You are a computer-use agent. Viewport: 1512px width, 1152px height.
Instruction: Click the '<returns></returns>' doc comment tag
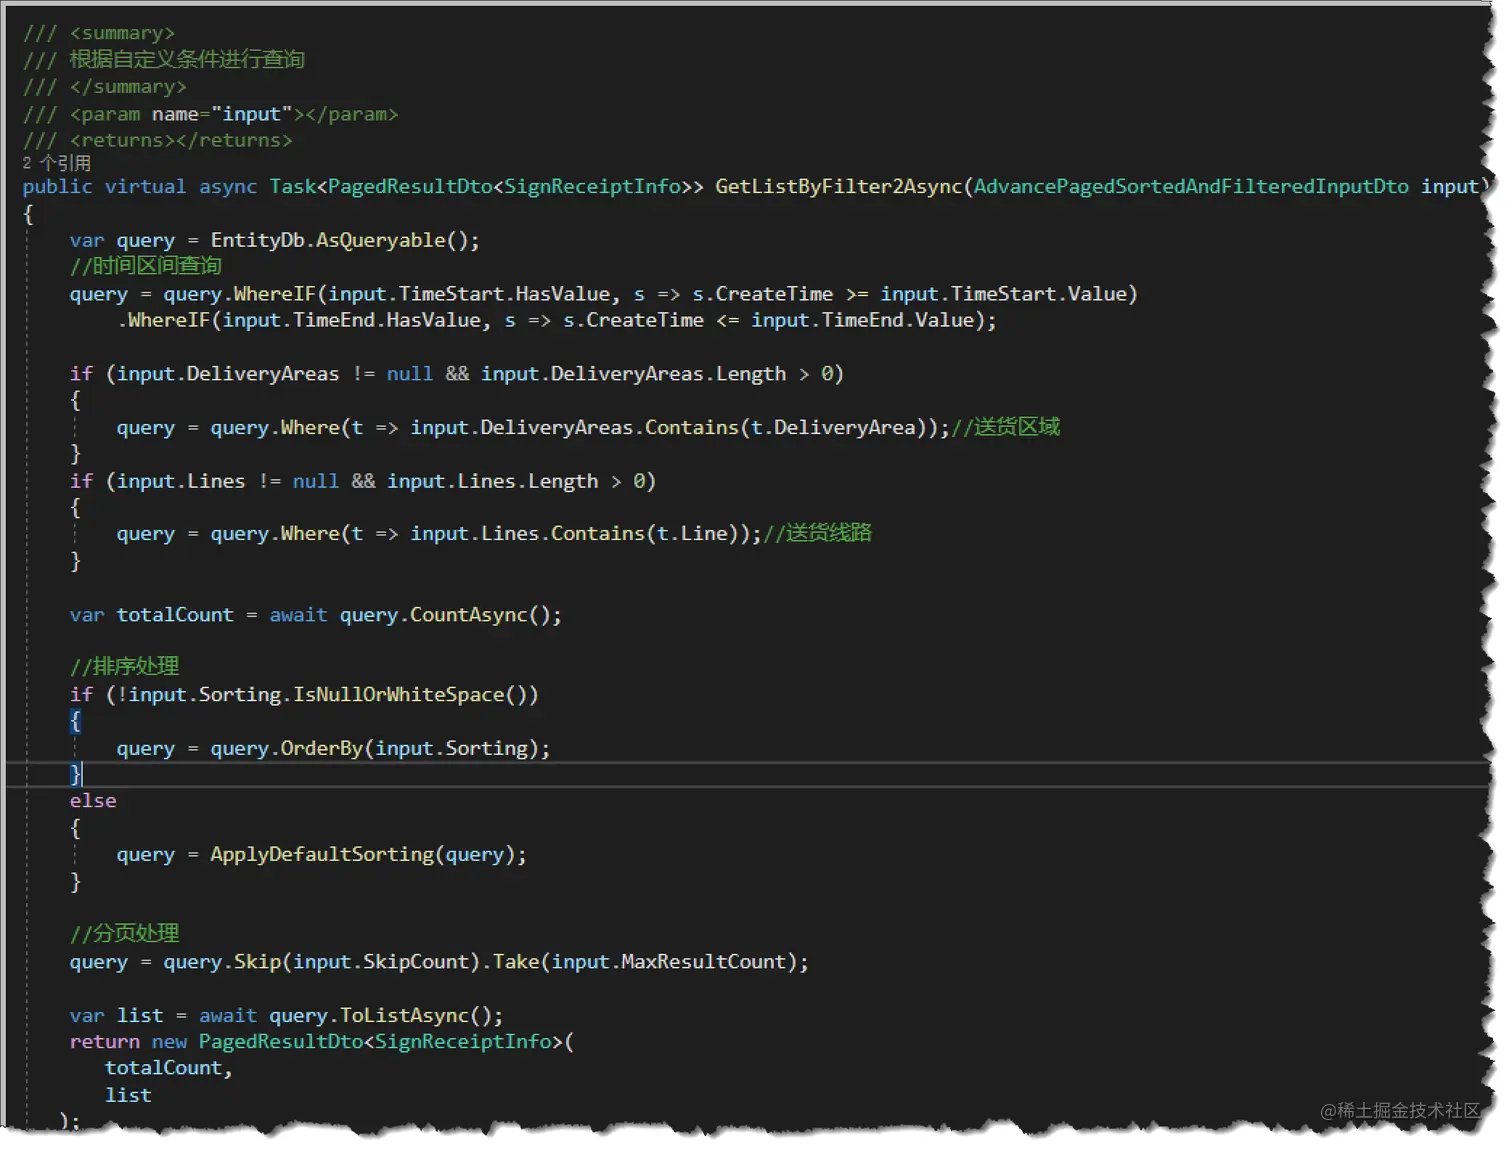tap(181, 140)
